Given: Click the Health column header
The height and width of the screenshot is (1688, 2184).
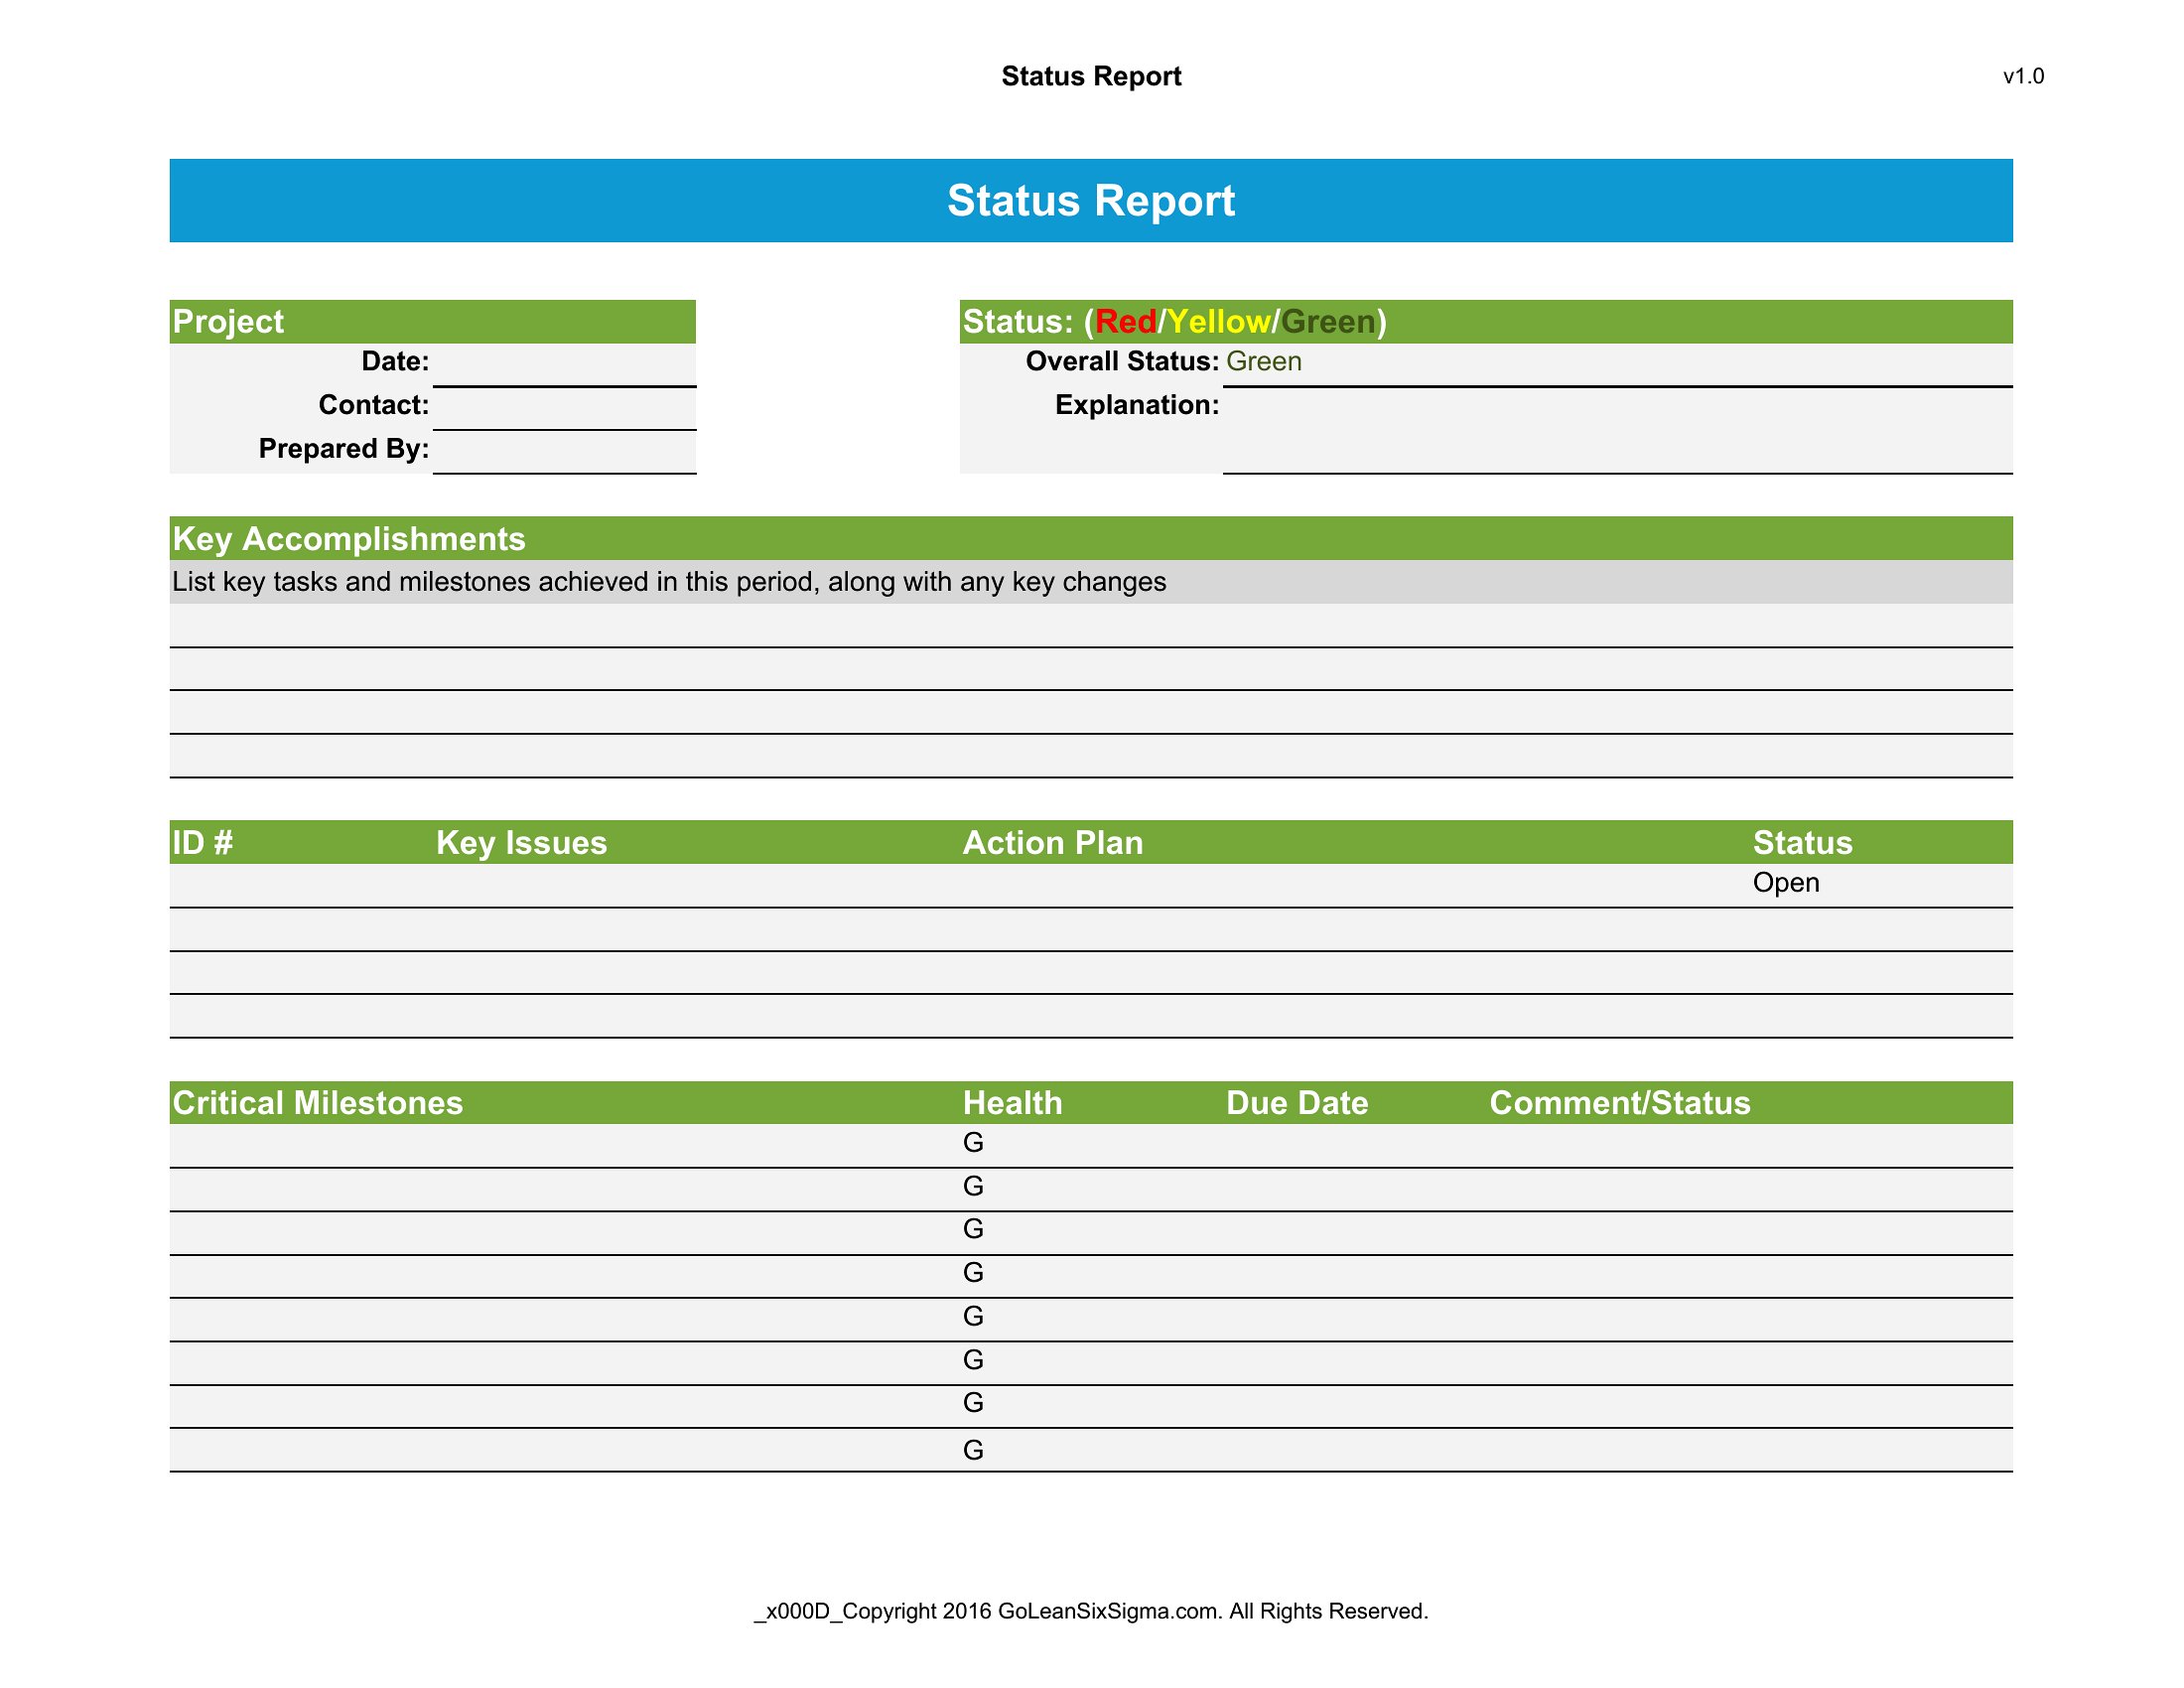Looking at the screenshot, I should click(x=1012, y=1102).
